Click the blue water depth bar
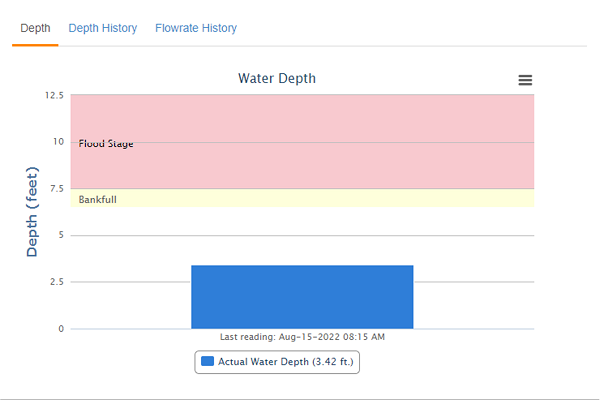This screenshot has width=600, height=400. [302, 297]
